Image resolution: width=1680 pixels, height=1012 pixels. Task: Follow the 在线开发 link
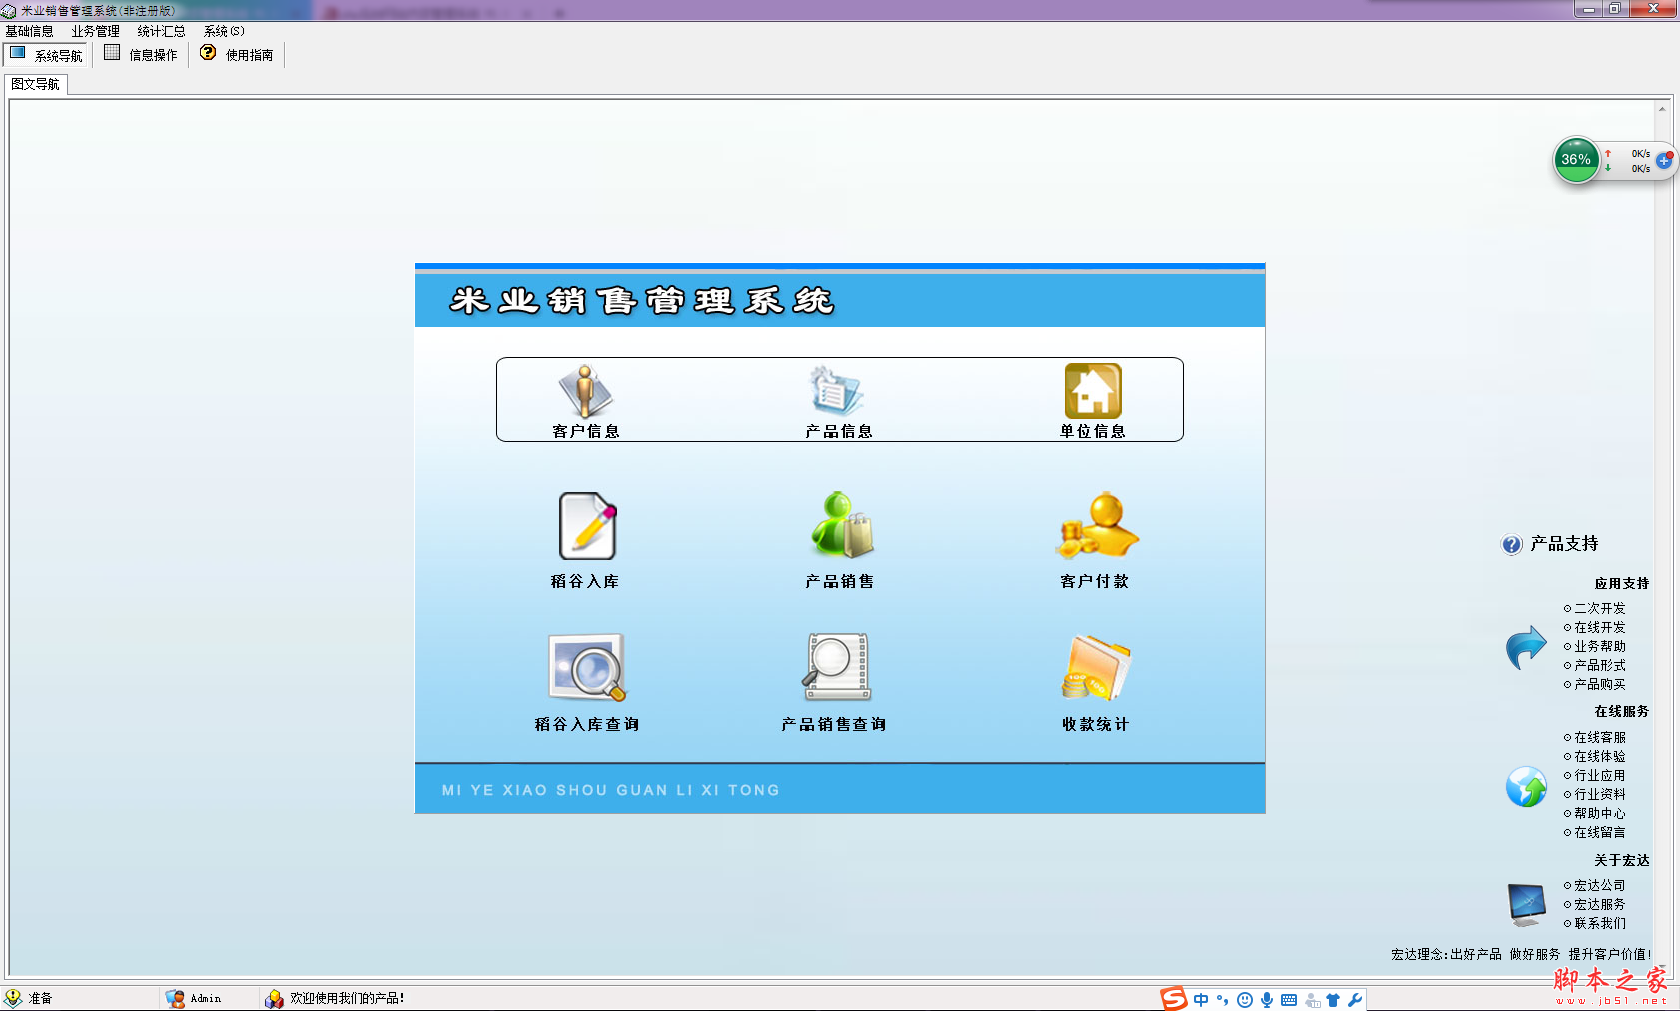click(1600, 627)
